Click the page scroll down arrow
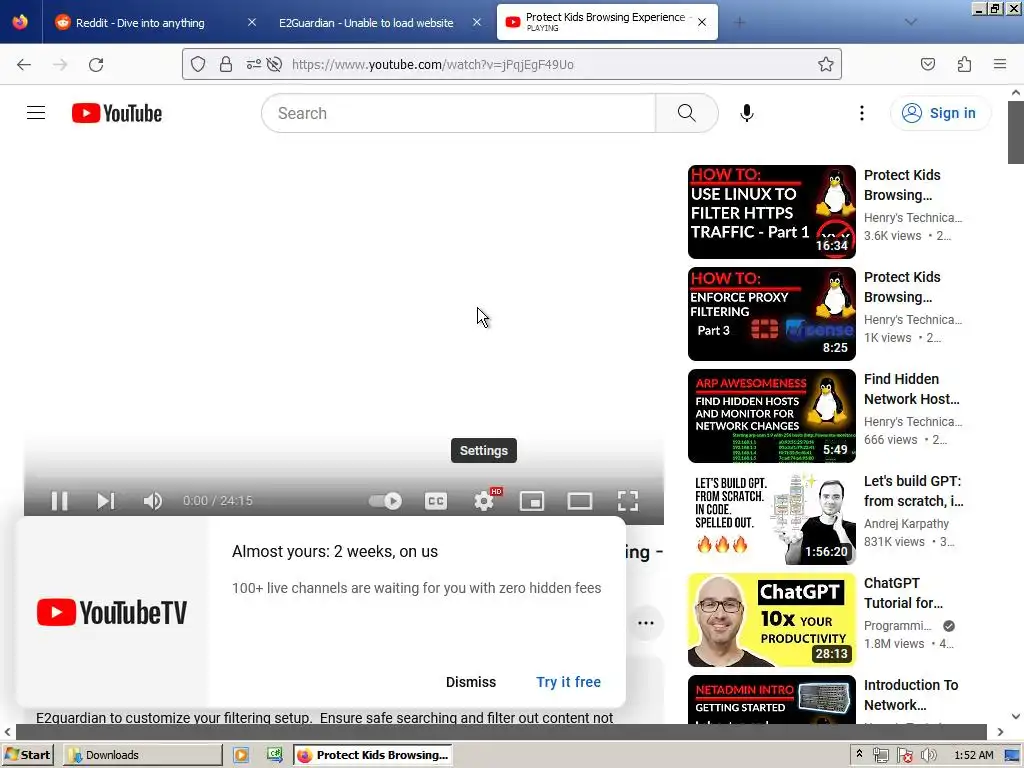 pos(1016,716)
